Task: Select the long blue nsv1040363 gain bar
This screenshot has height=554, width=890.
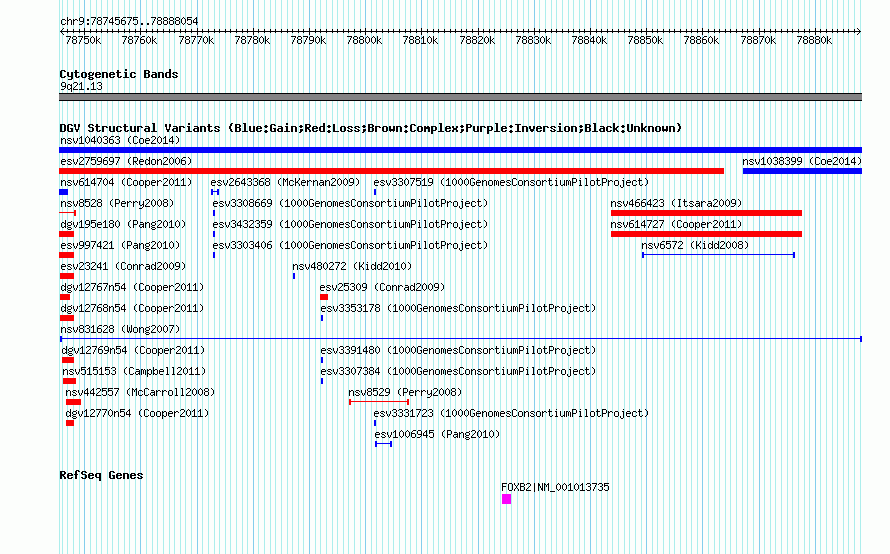Action: tap(460, 150)
